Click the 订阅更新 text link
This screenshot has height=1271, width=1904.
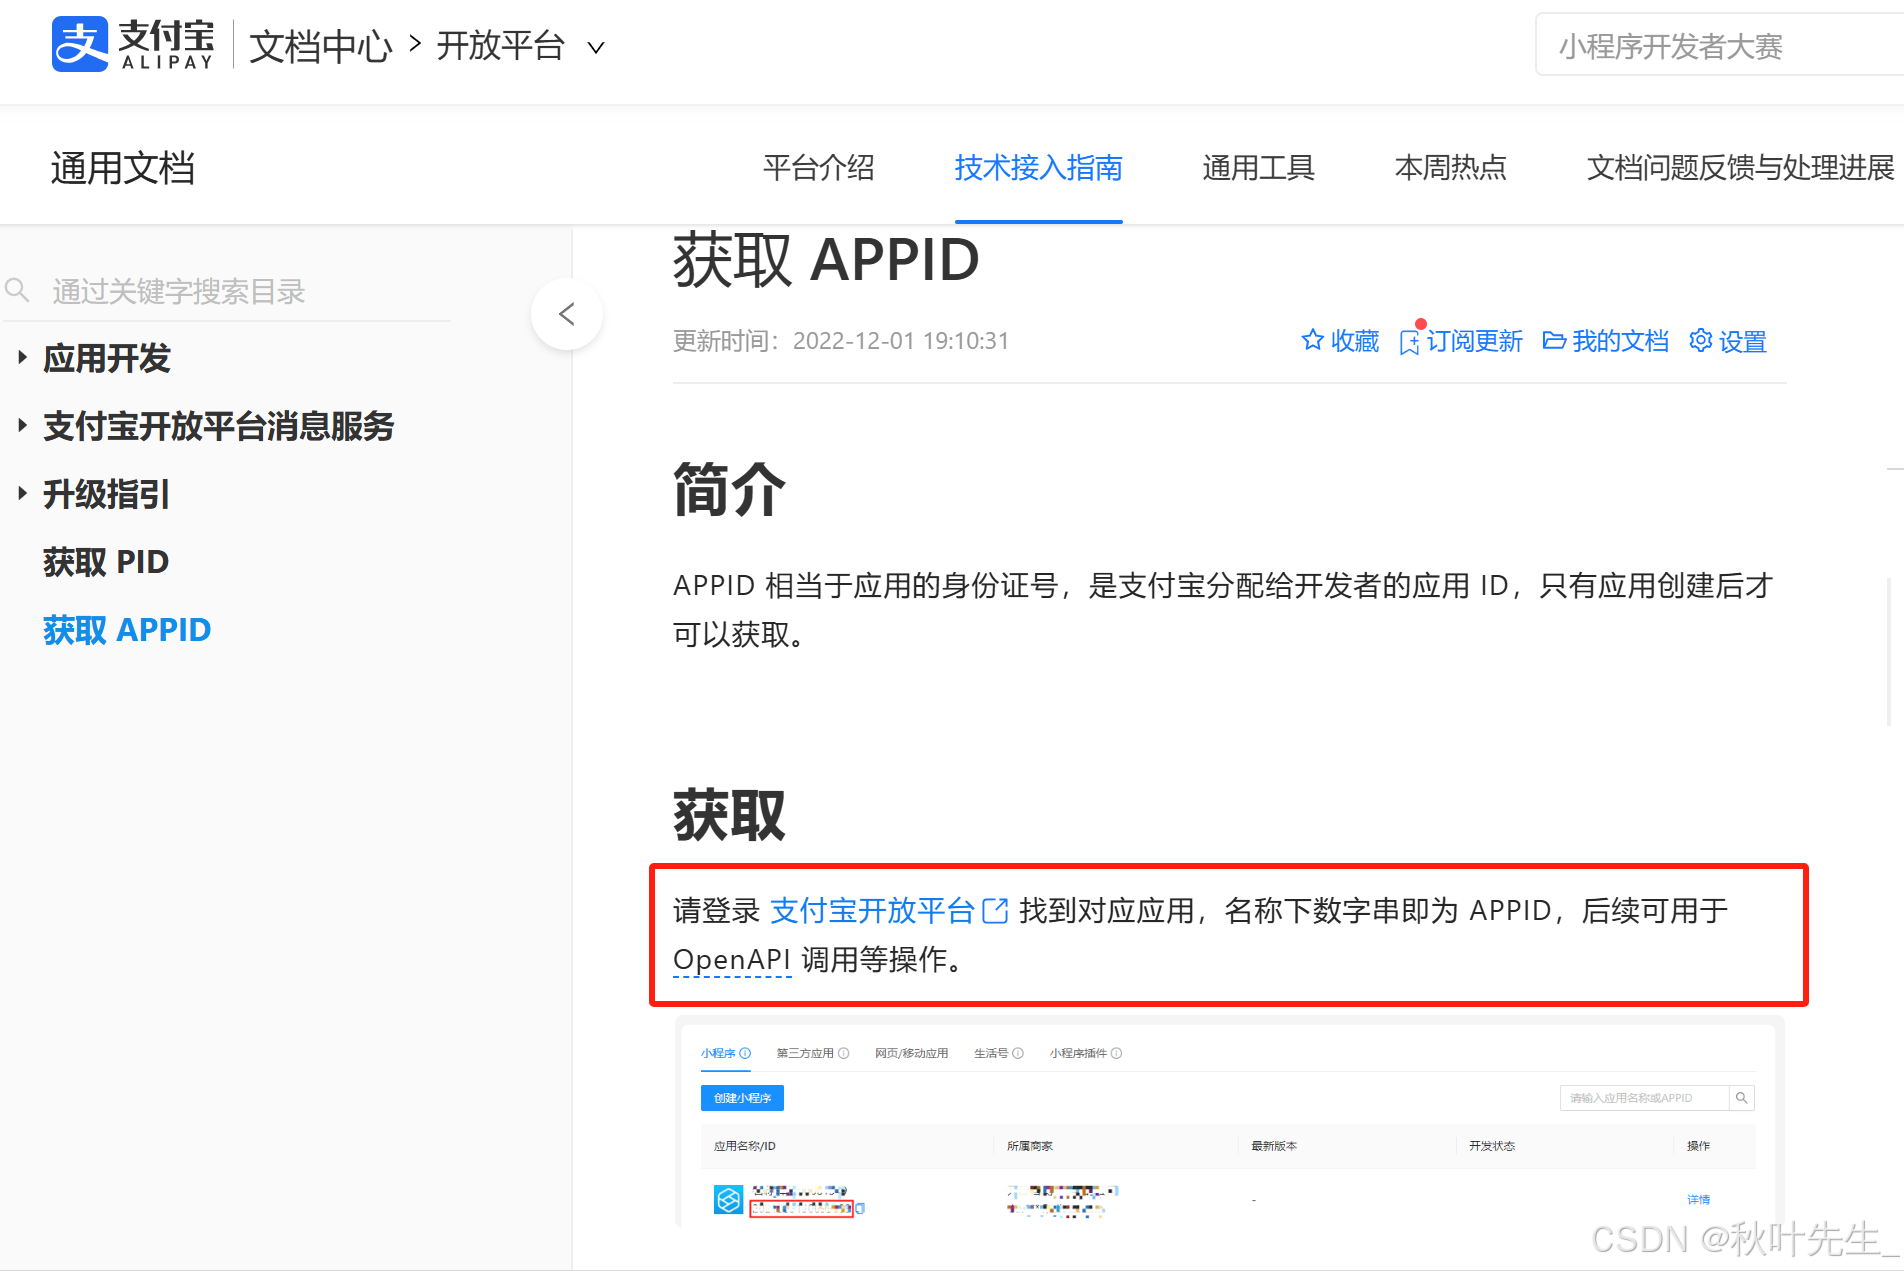(x=1474, y=341)
